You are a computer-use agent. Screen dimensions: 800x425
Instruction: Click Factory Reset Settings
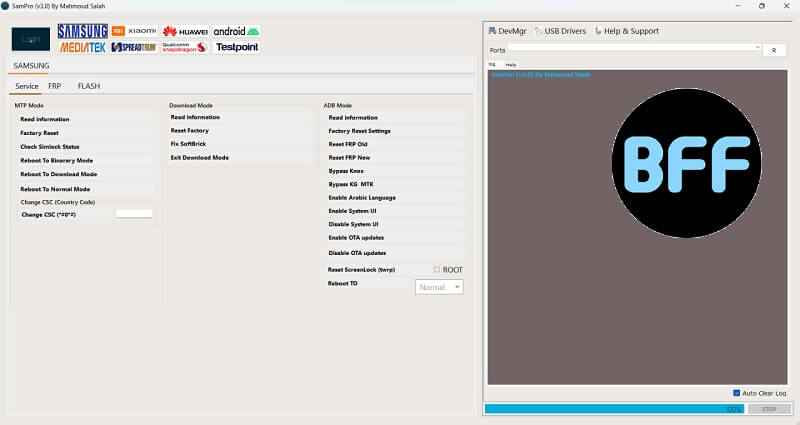click(x=395, y=131)
